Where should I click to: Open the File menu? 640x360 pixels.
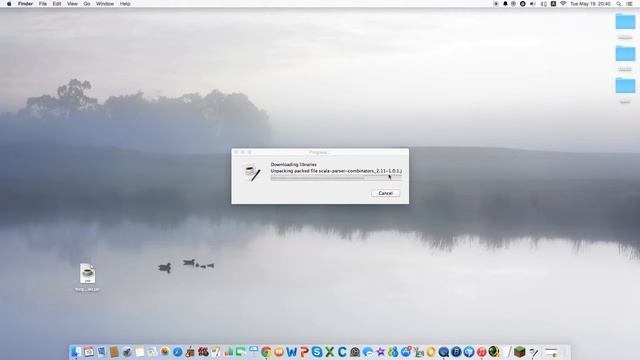[42, 4]
